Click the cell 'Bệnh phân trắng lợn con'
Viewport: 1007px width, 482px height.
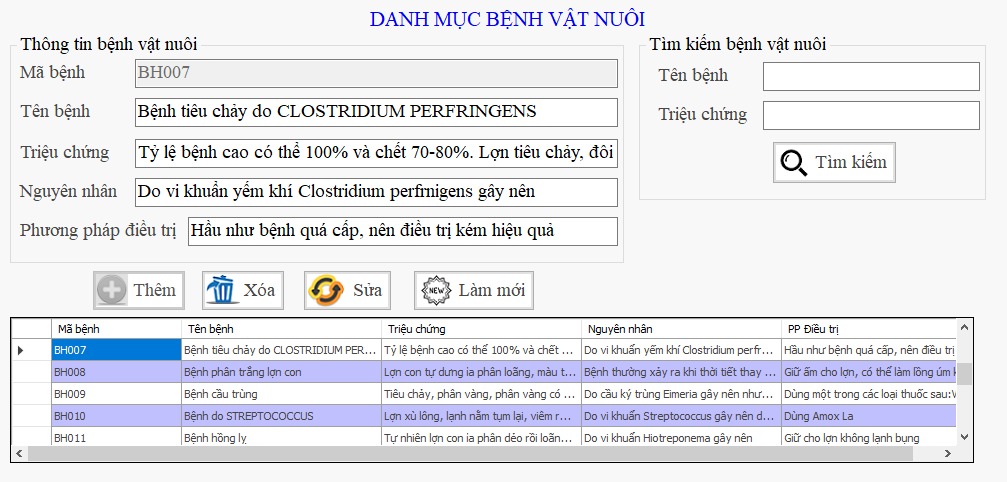(x=281, y=372)
